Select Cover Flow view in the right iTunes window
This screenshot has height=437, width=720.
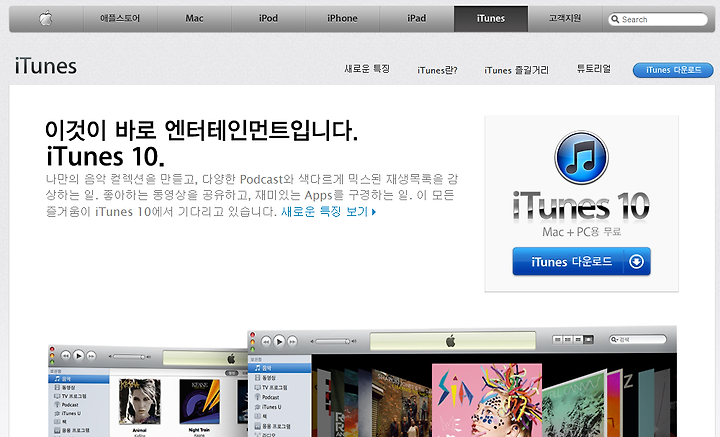coord(588,340)
